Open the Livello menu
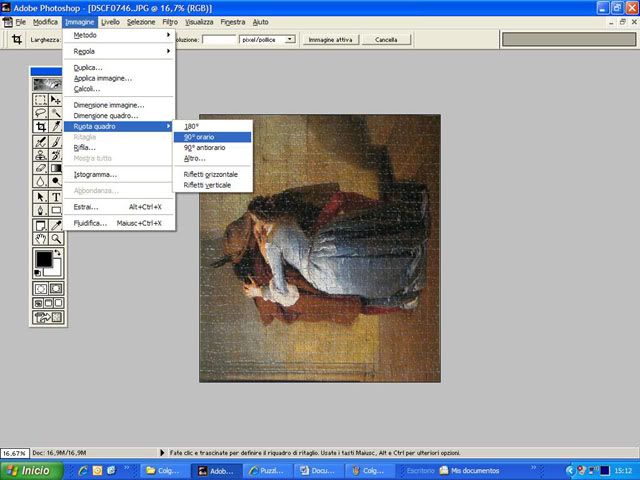This screenshot has width=640, height=480. tap(110, 22)
